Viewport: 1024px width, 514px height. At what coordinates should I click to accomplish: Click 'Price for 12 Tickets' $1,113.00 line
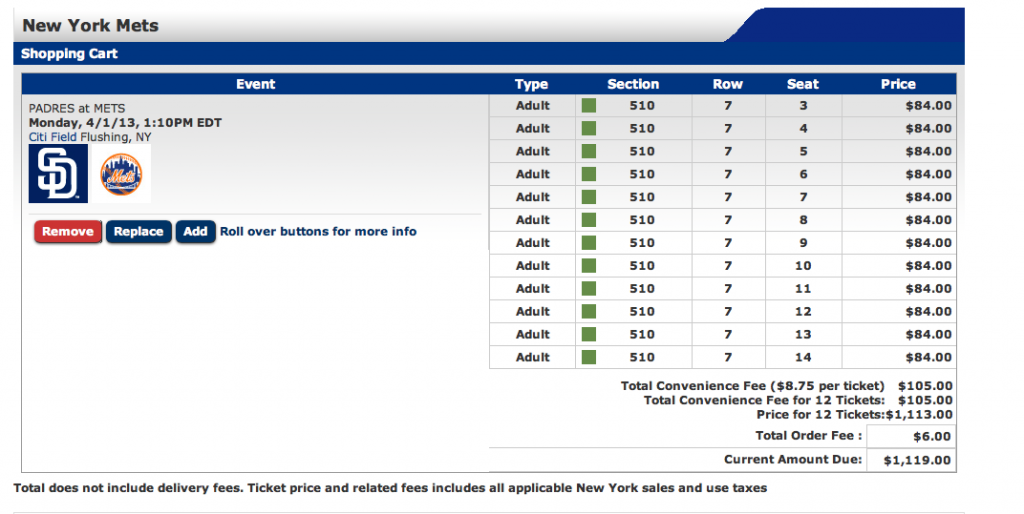pyautogui.click(x=854, y=415)
